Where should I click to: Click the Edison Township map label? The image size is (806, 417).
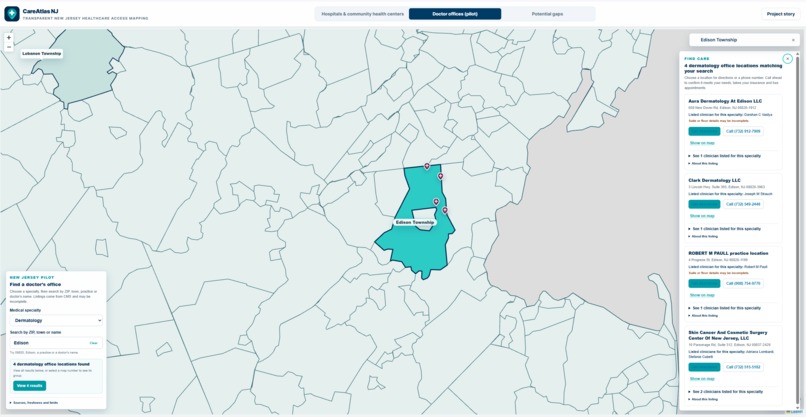click(415, 223)
